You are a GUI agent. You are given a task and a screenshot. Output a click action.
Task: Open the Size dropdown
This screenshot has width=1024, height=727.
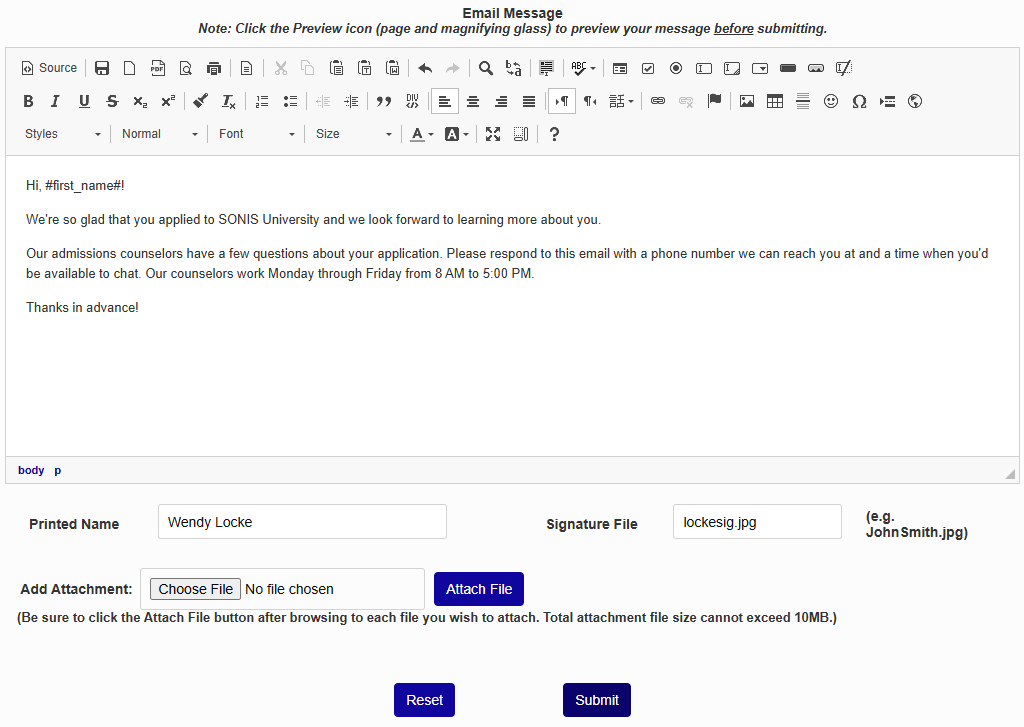353,134
